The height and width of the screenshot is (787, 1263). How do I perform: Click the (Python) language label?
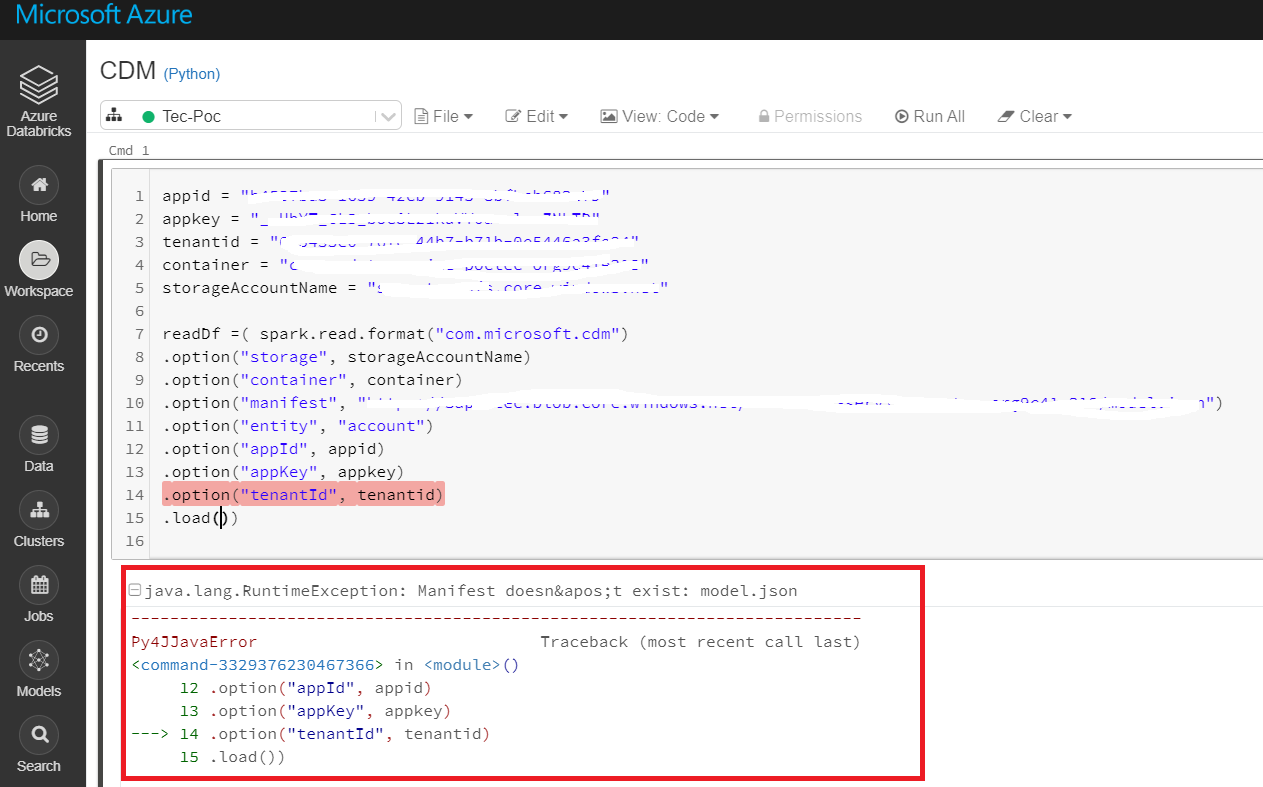click(x=191, y=74)
